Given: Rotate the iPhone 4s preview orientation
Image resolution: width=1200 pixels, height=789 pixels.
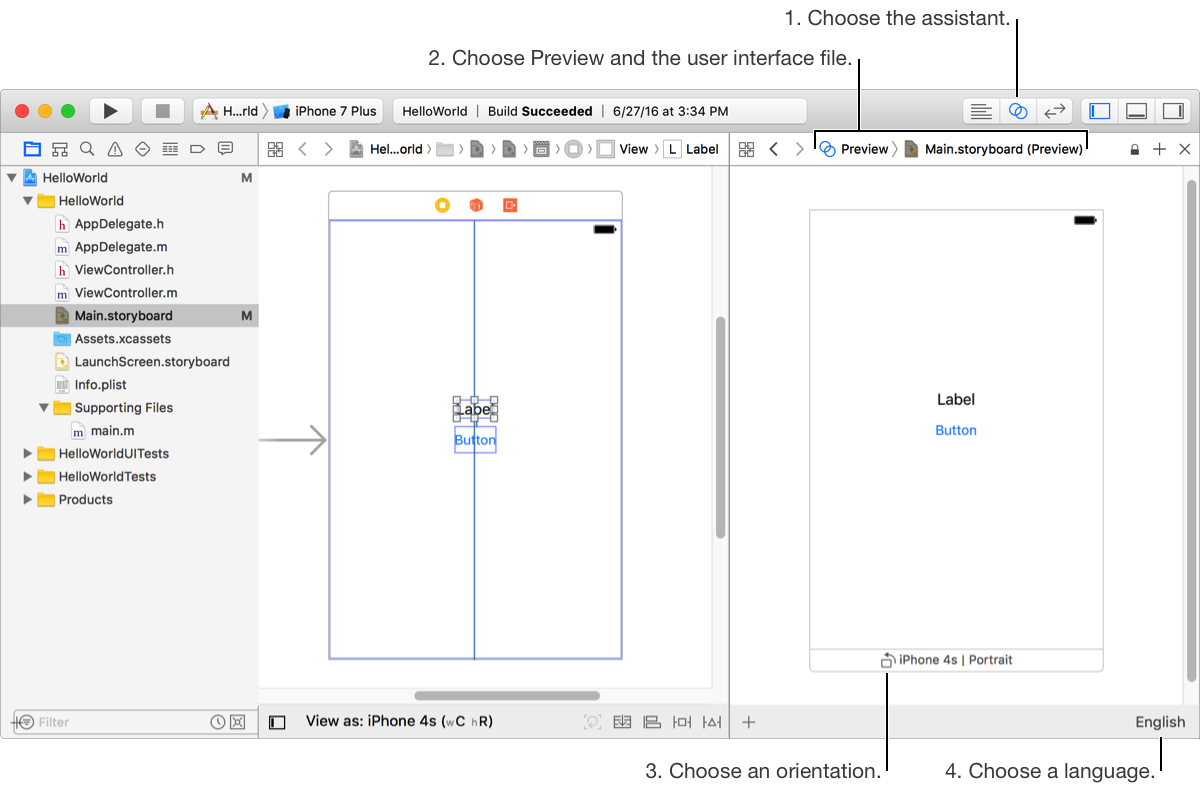Looking at the screenshot, I should click(888, 660).
